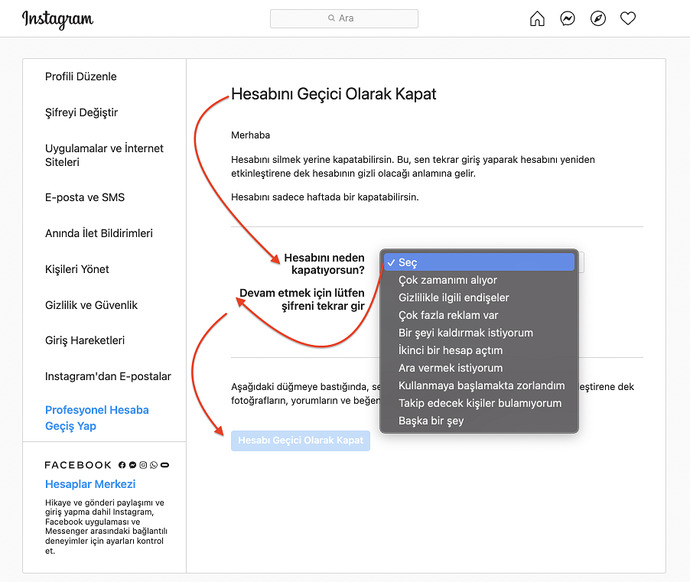Viewport: 690px width, 582px height.
Task: Choose 'Ara vermek istiyorum' reason
Action: click(479, 368)
